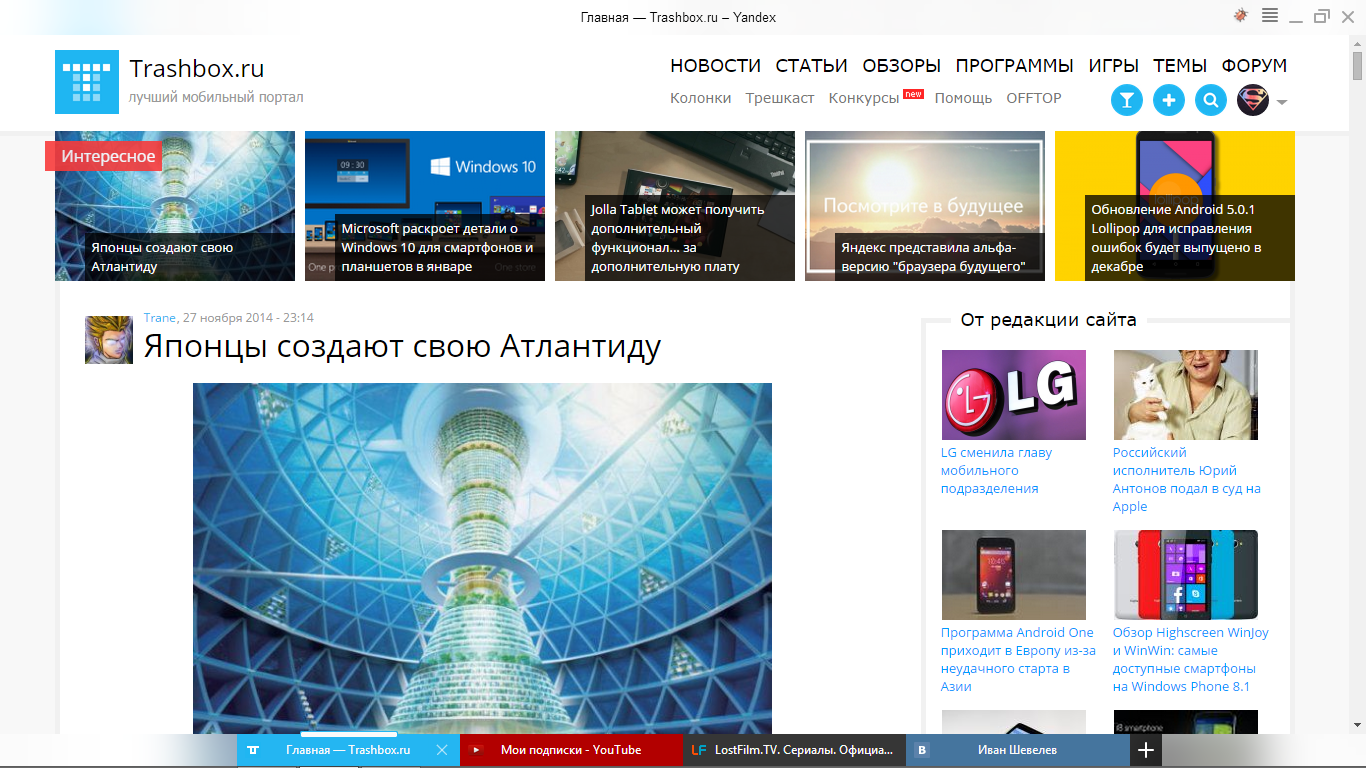The image size is (1366, 768).
Task: Open author Trane's profile link
Action: click(159, 318)
